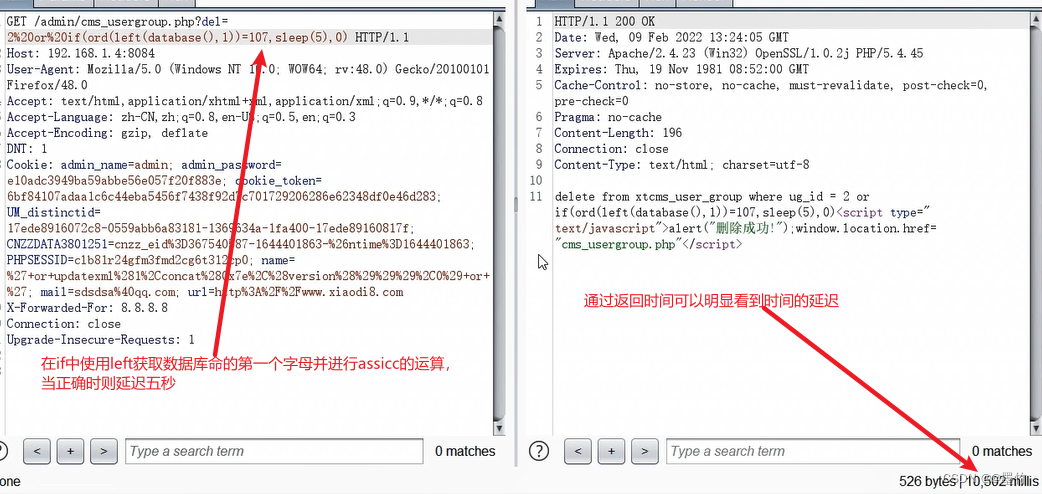Open help icon beside response search bar
This screenshot has height=494, width=1042.
538,451
